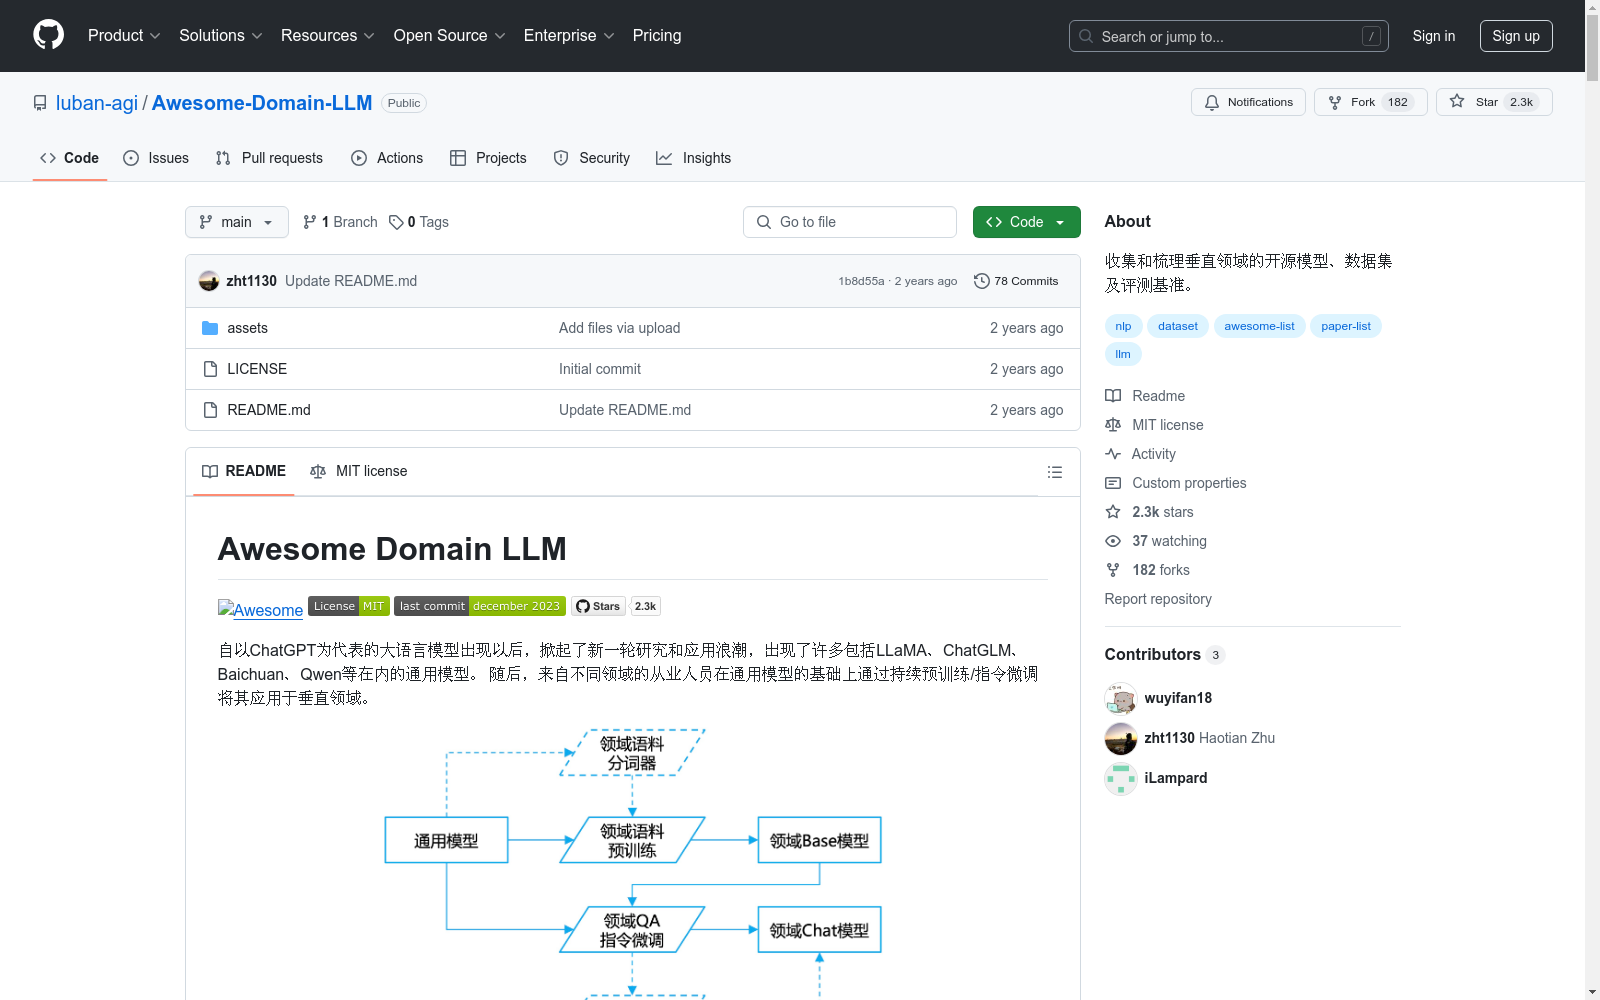The width and height of the screenshot is (1600, 1000).
Task: View the 78 Commits history
Action: tap(1016, 281)
